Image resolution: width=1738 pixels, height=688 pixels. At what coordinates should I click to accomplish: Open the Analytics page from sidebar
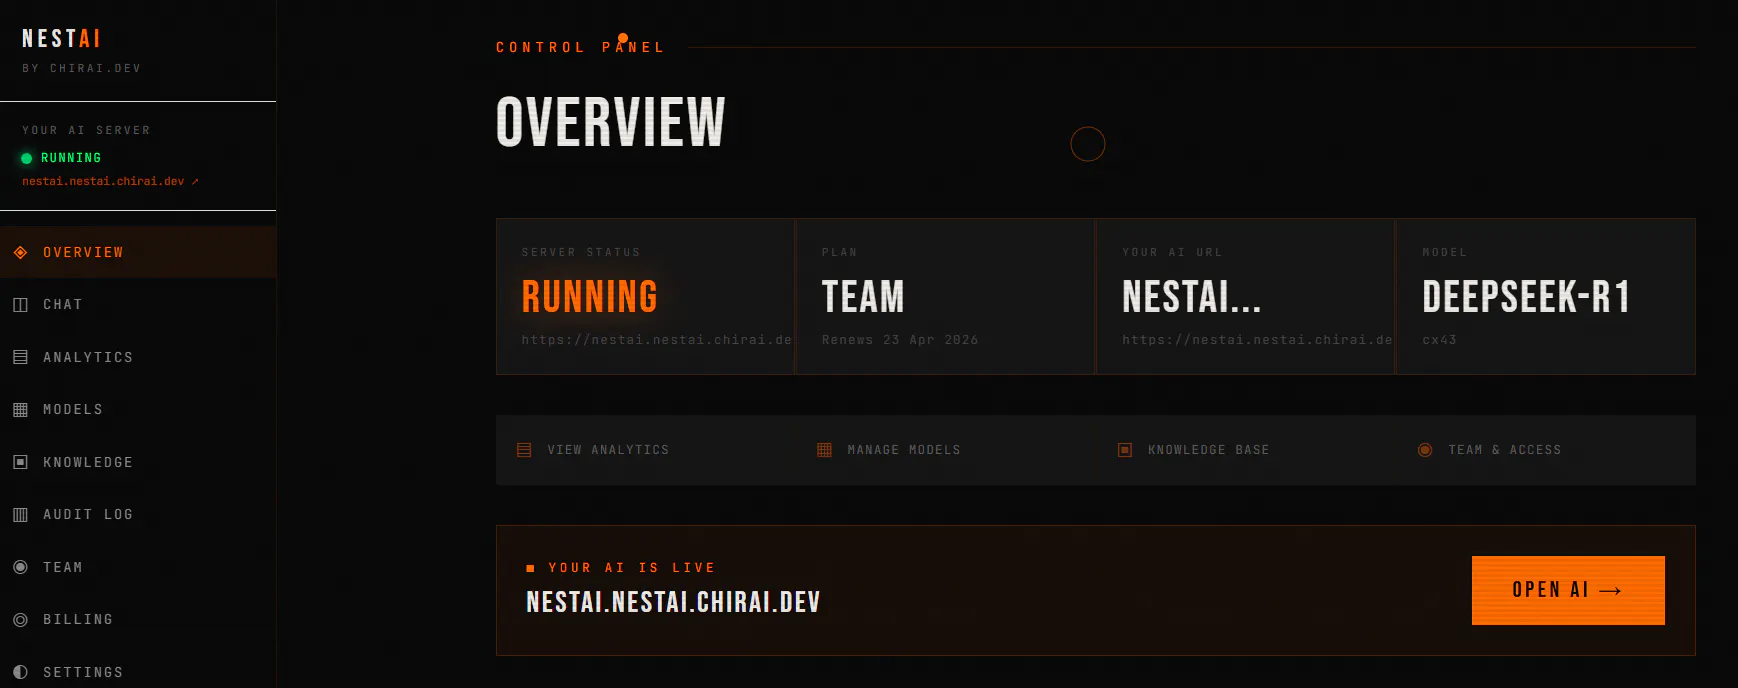(138, 357)
